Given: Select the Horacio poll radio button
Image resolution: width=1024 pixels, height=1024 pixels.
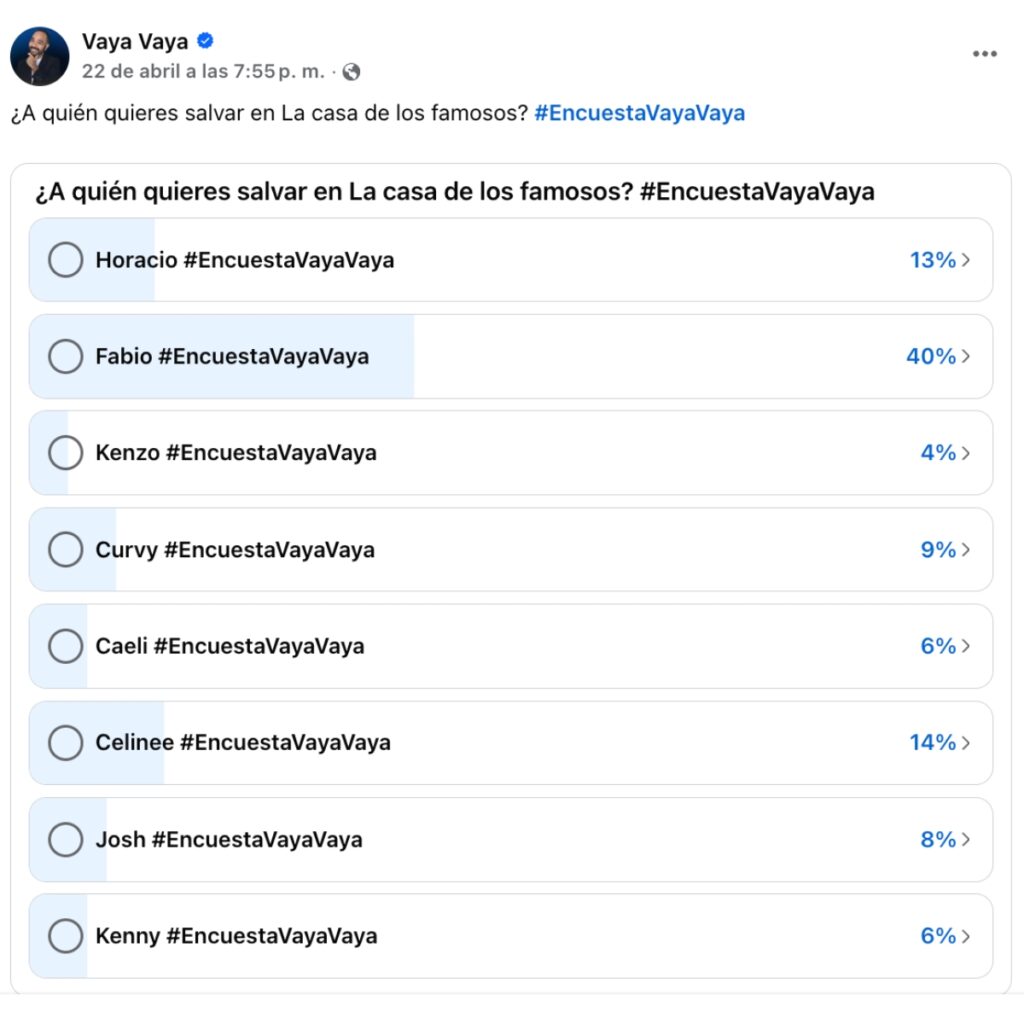Looking at the screenshot, I should (x=65, y=260).
